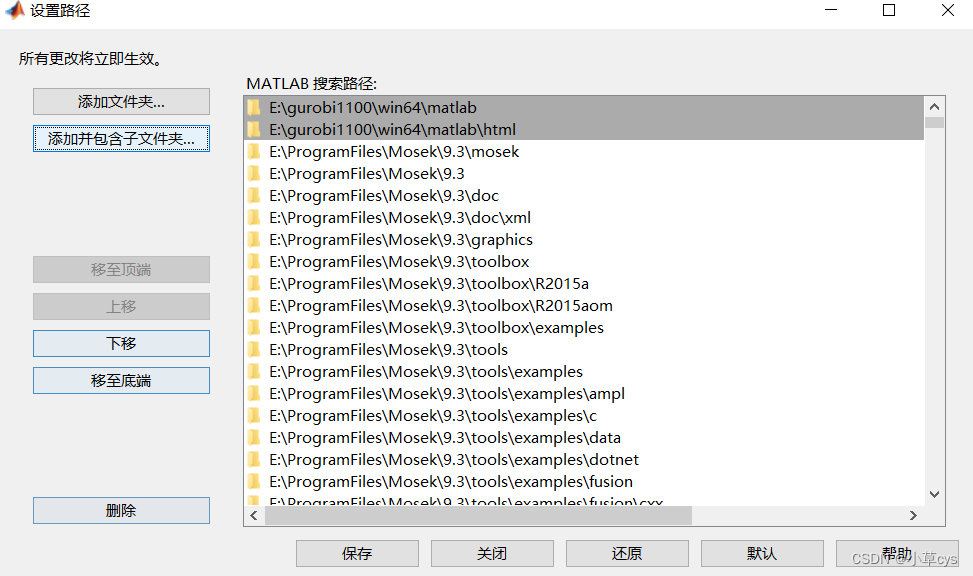This screenshot has width=973, height=576.
Task: Click the 删除 button to remove a path
Action: tap(121, 510)
